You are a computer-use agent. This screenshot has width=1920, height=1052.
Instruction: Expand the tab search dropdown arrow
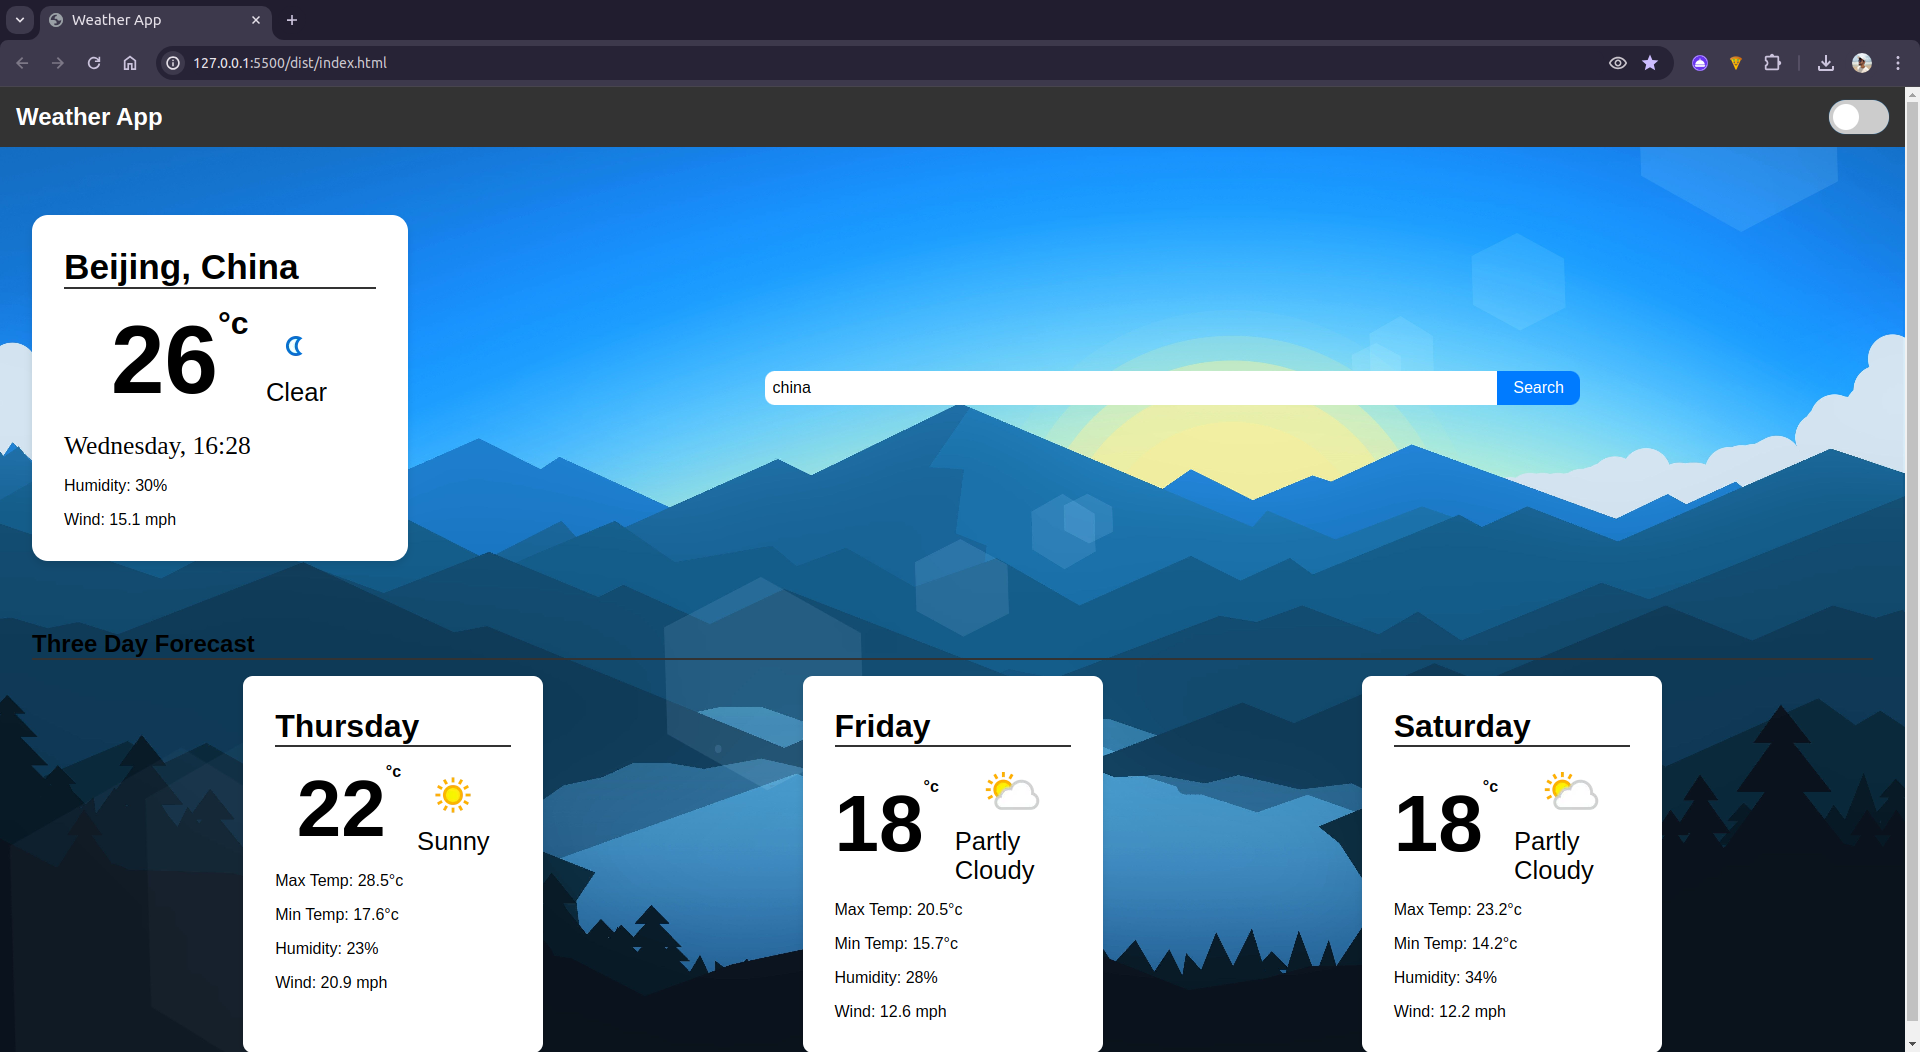point(20,20)
